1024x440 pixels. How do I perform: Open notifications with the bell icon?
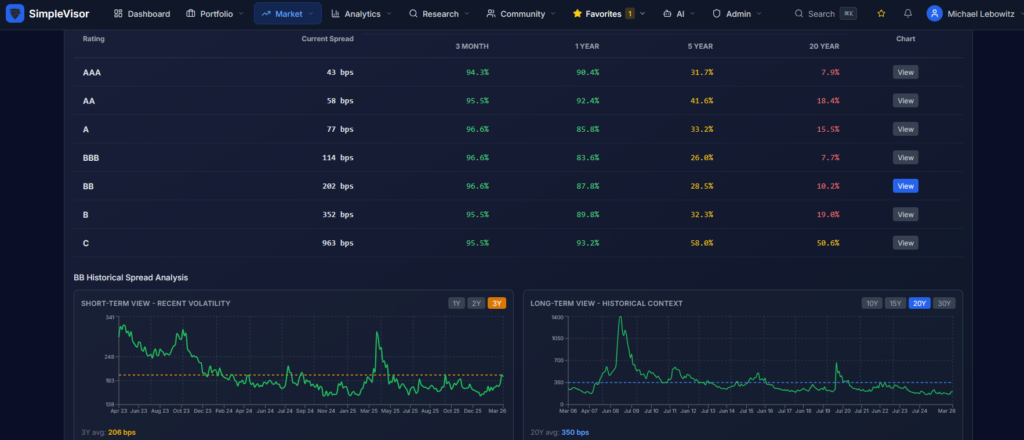907,14
